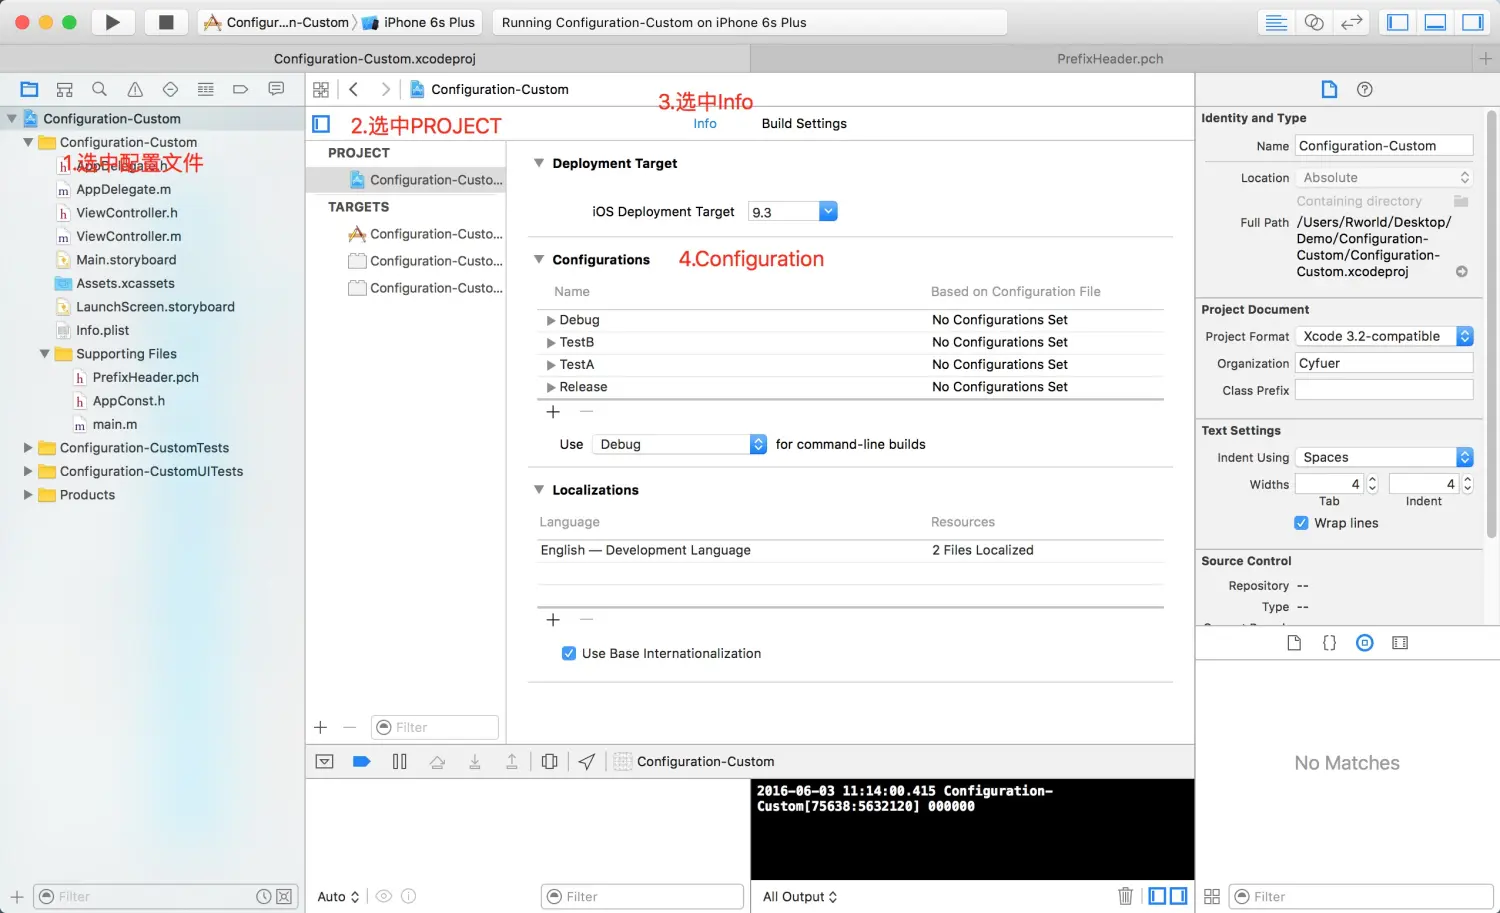Go forward in editor history
This screenshot has width=1500, height=913.
coord(385,89)
